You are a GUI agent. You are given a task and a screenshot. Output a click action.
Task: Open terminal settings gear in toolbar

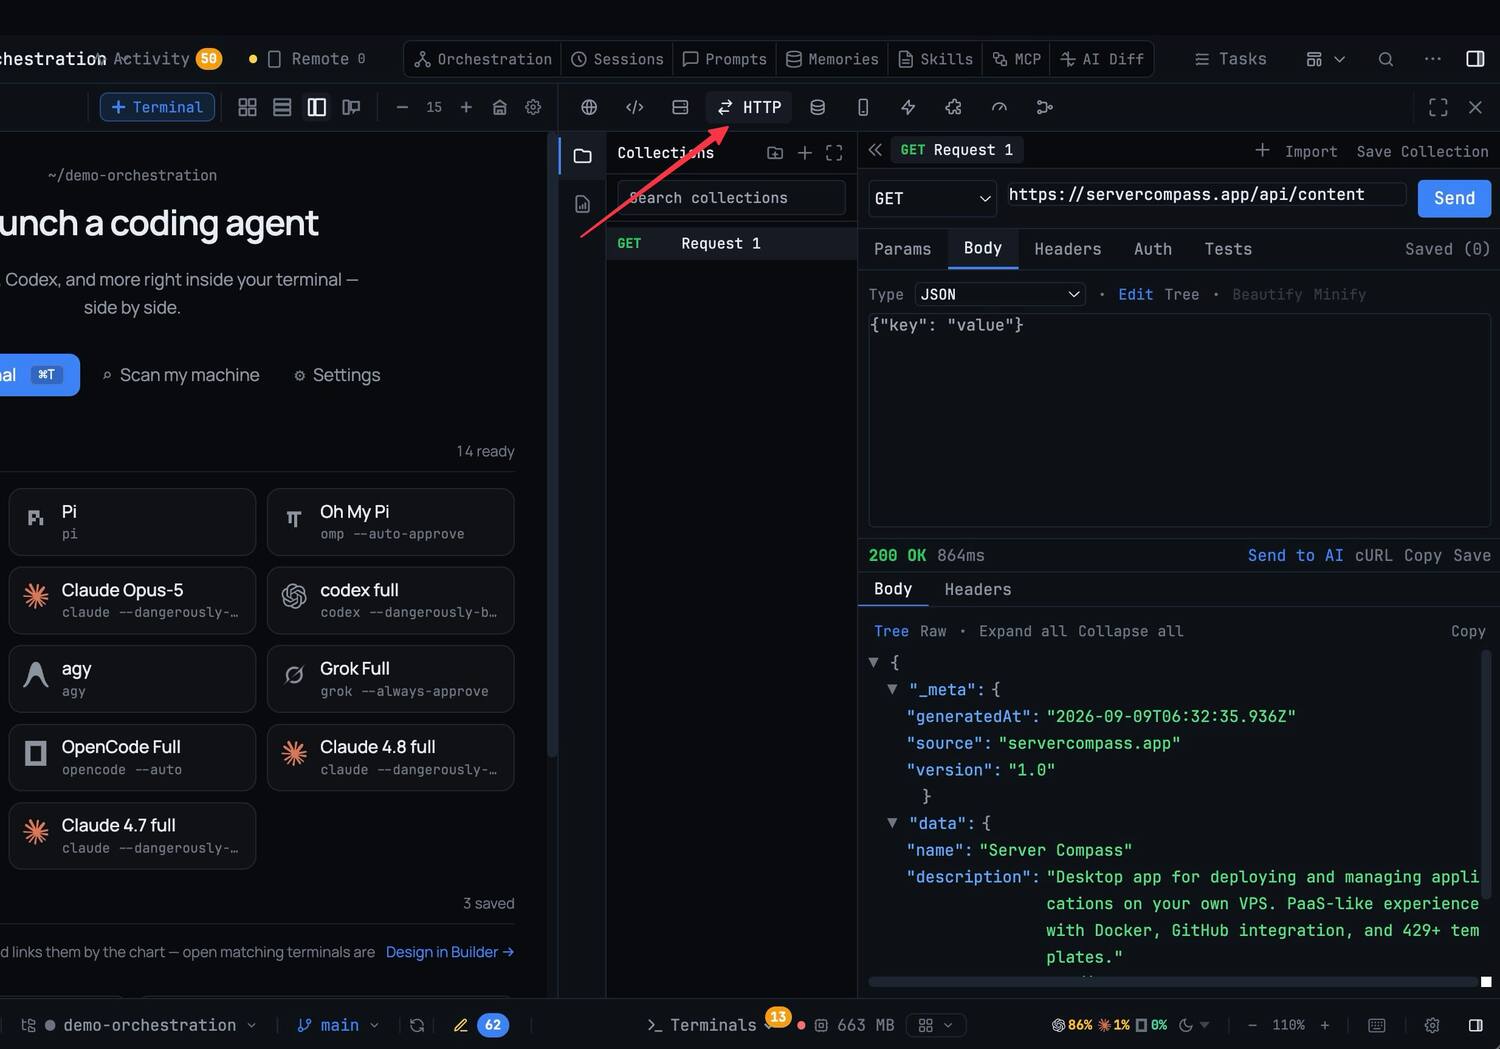click(x=533, y=107)
